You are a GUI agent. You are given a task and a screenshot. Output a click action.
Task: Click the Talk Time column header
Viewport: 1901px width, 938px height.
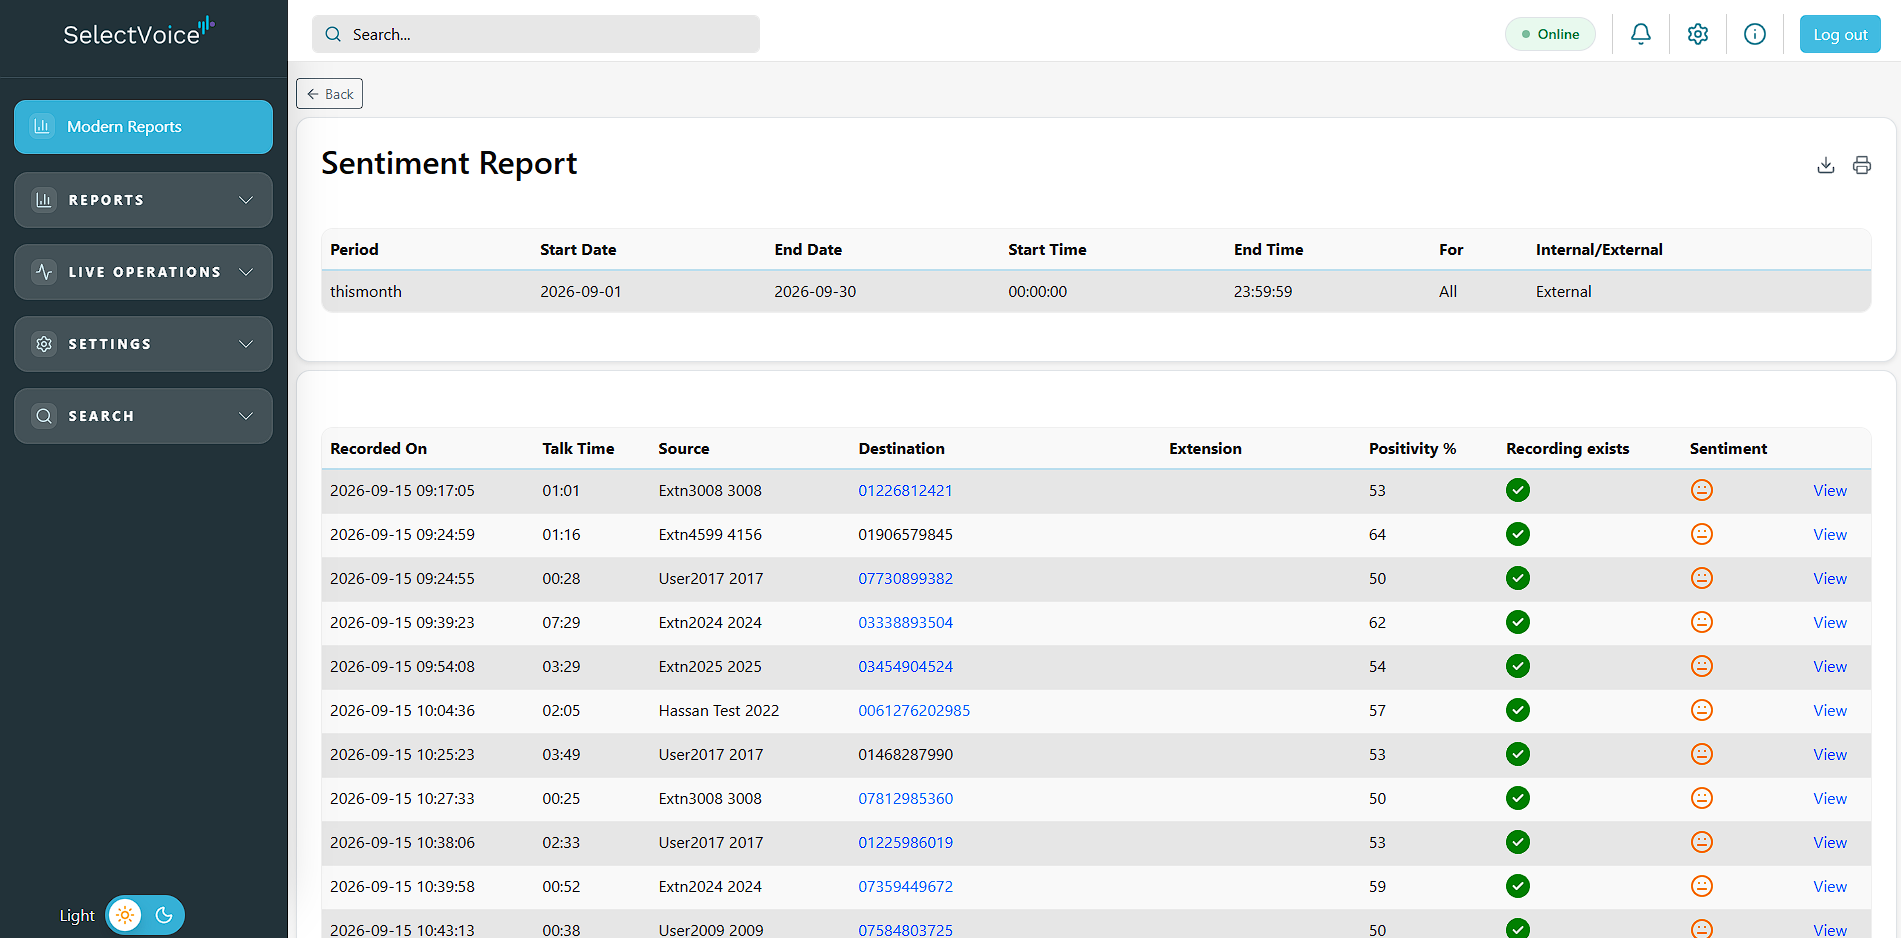578,448
